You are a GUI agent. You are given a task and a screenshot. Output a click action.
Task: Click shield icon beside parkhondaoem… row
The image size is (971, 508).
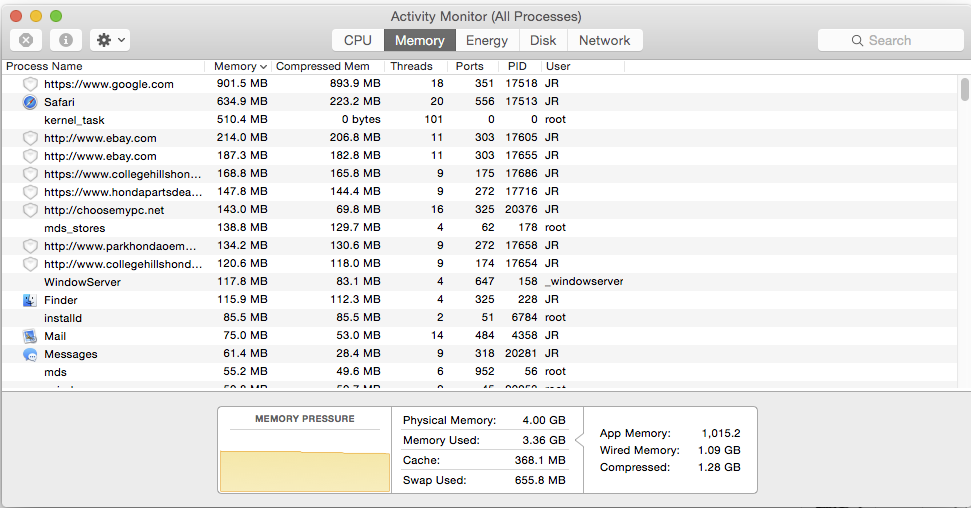point(30,246)
